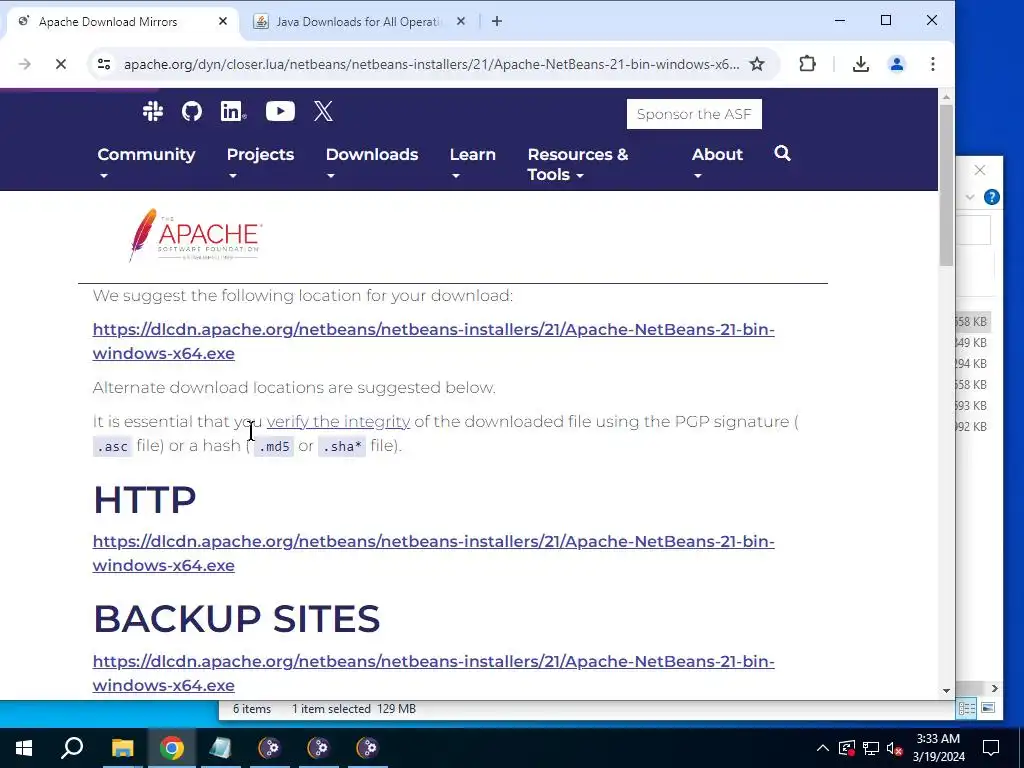The height and width of the screenshot is (768, 1024).
Task: View site information icon in address bar
Action: point(104,64)
